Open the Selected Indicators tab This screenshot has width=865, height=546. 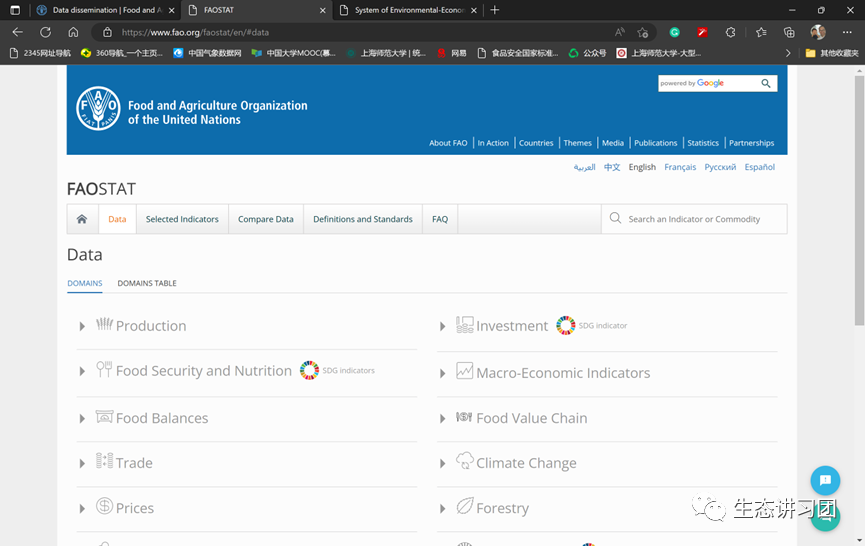182,219
